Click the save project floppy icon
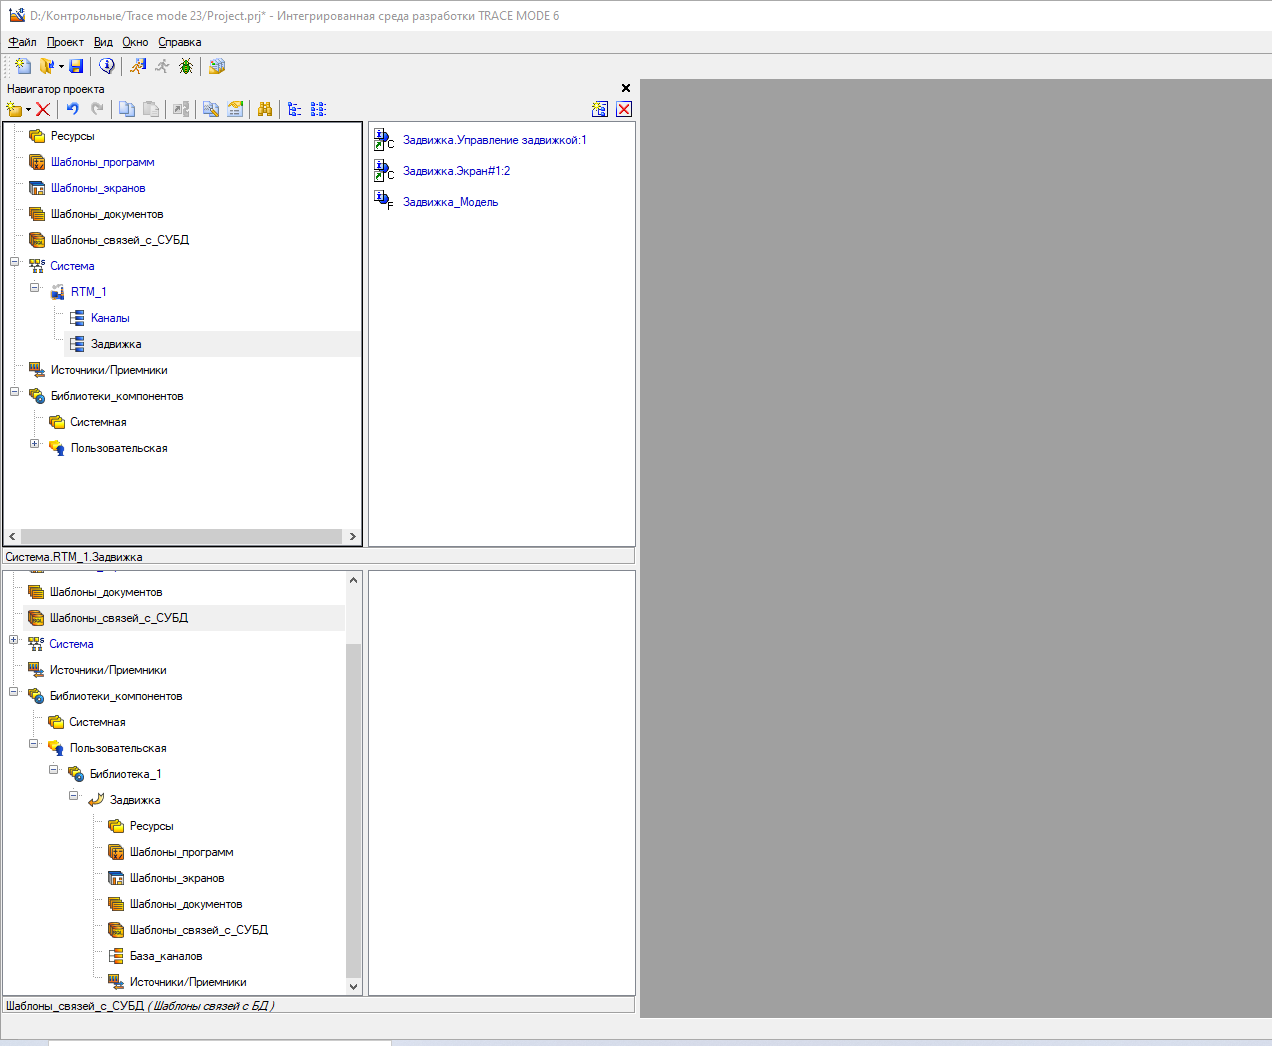Image resolution: width=1272 pixels, height=1046 pixels. pos(76,66)
